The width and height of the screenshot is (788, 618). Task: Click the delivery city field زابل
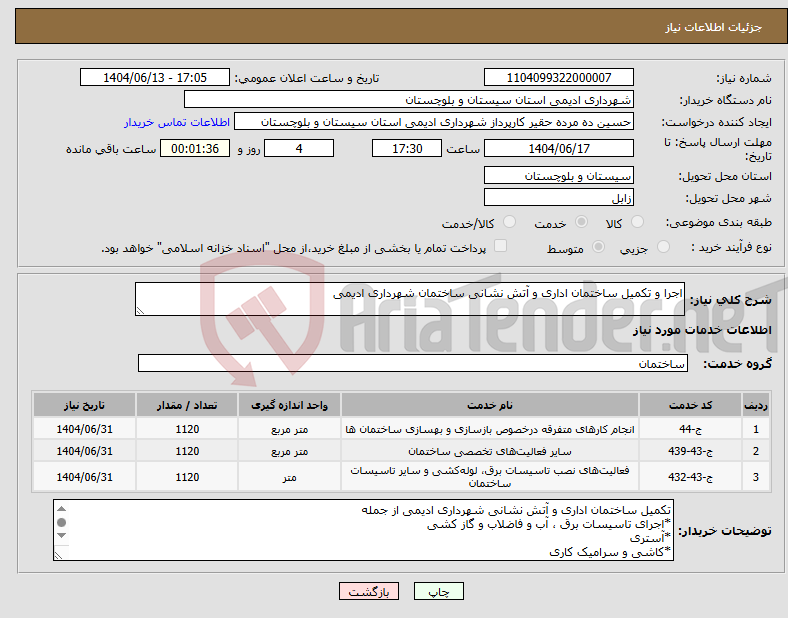click(x=558, y=197)
